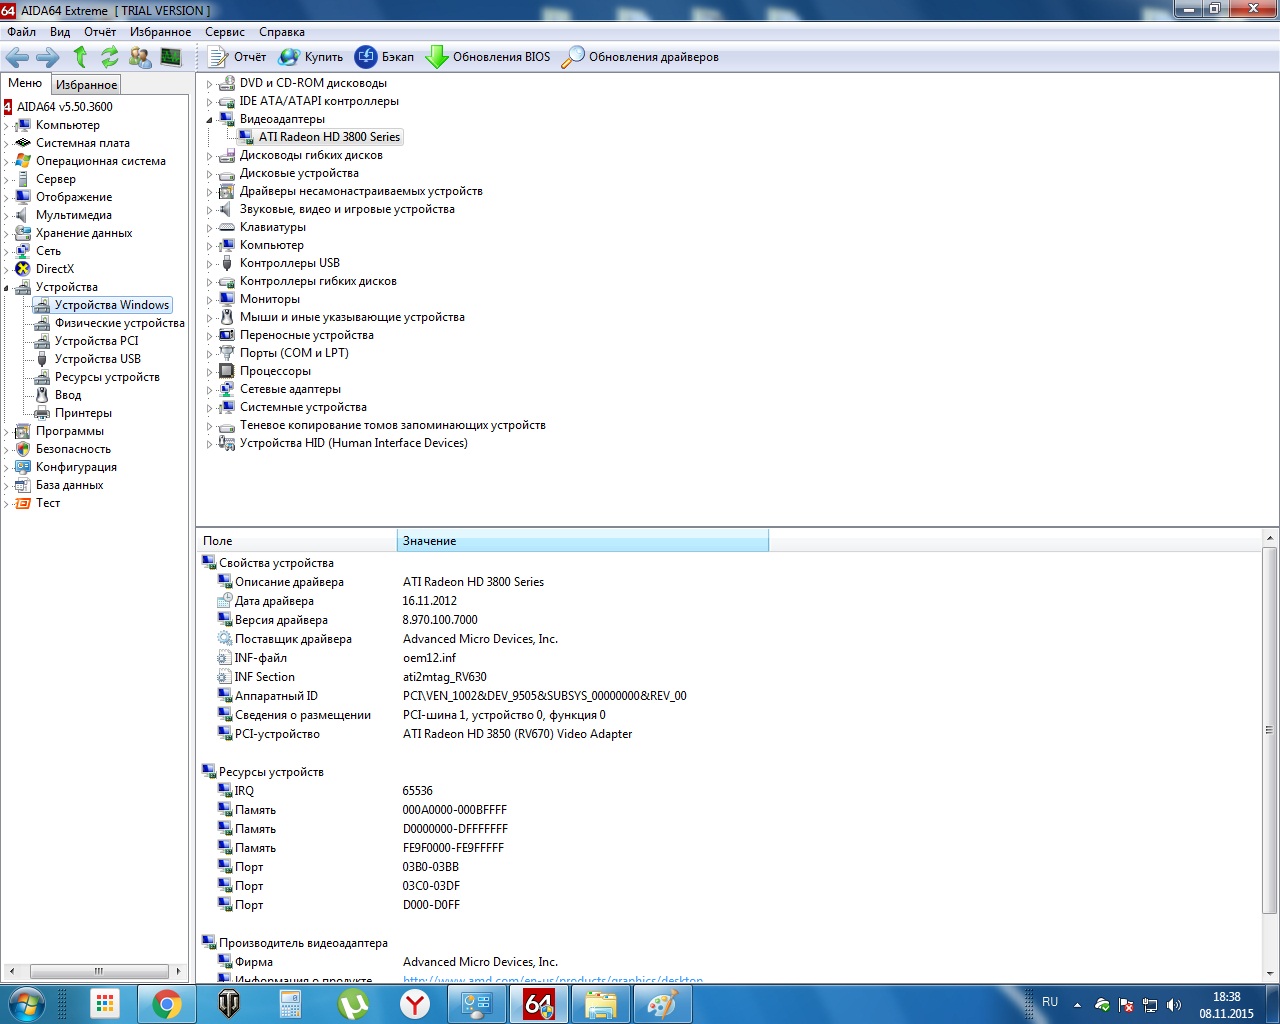The width and height of the screenshot is (1280, 1024).
Task: Go back with the blue left arrow
Action: point(18,57)
